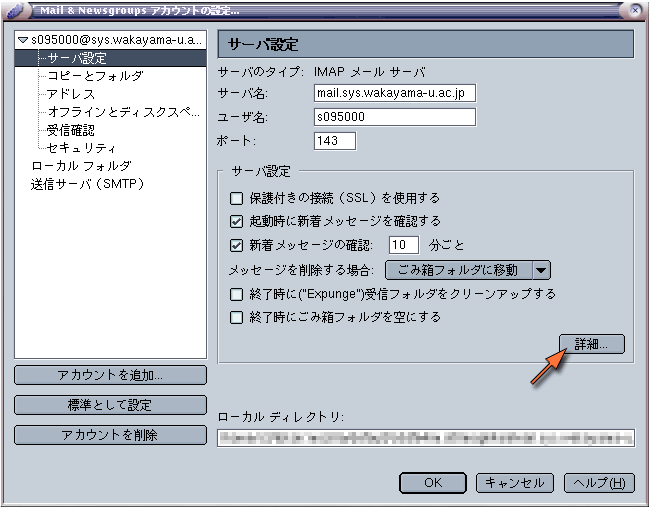Click the ポート field showing 143

335,141
